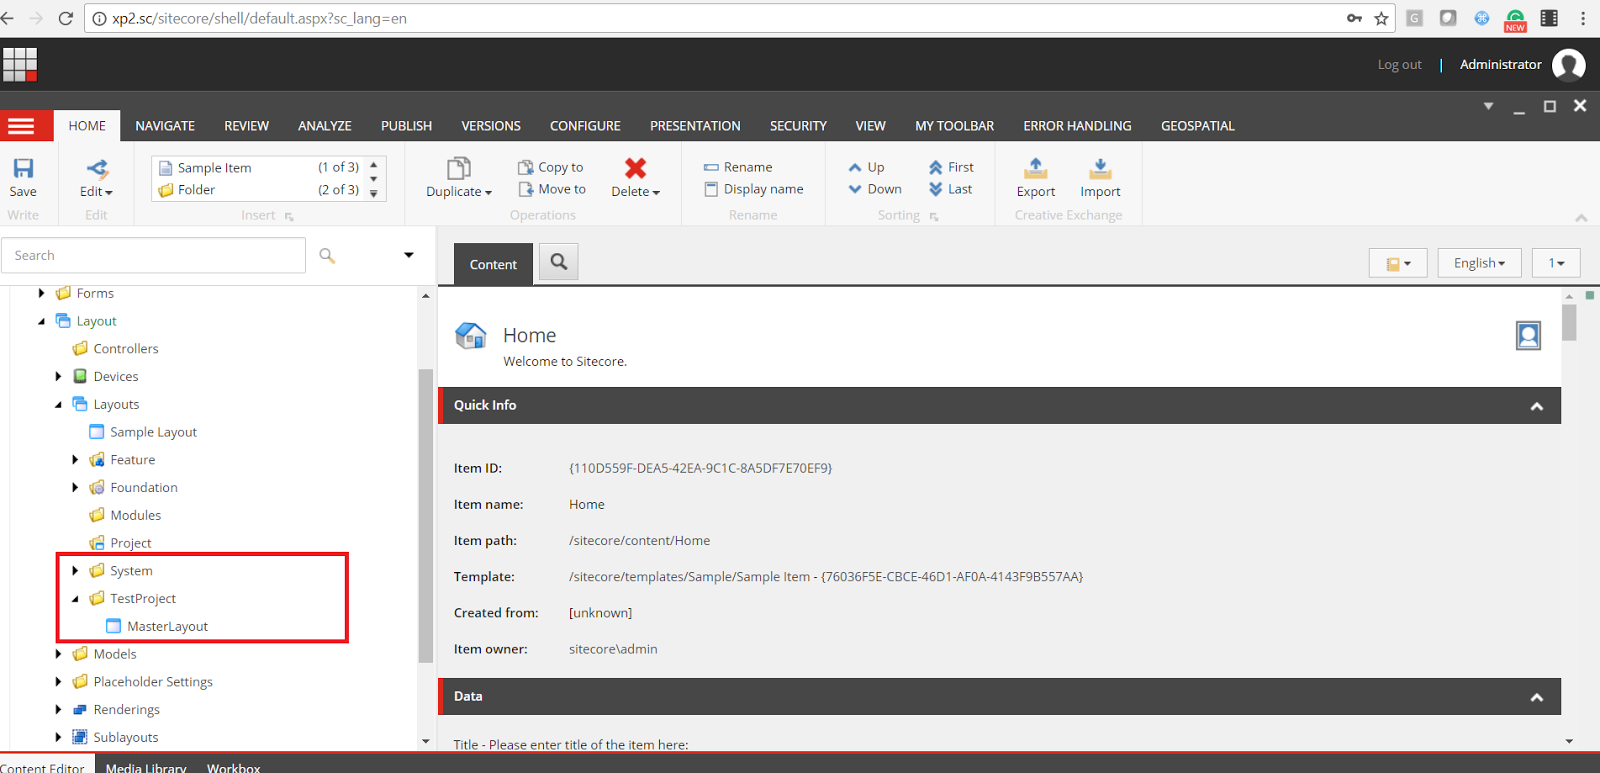The image size is (1600, 773).
Task: Insert a Sample Item from the gallery
Action: pos(259,167)
